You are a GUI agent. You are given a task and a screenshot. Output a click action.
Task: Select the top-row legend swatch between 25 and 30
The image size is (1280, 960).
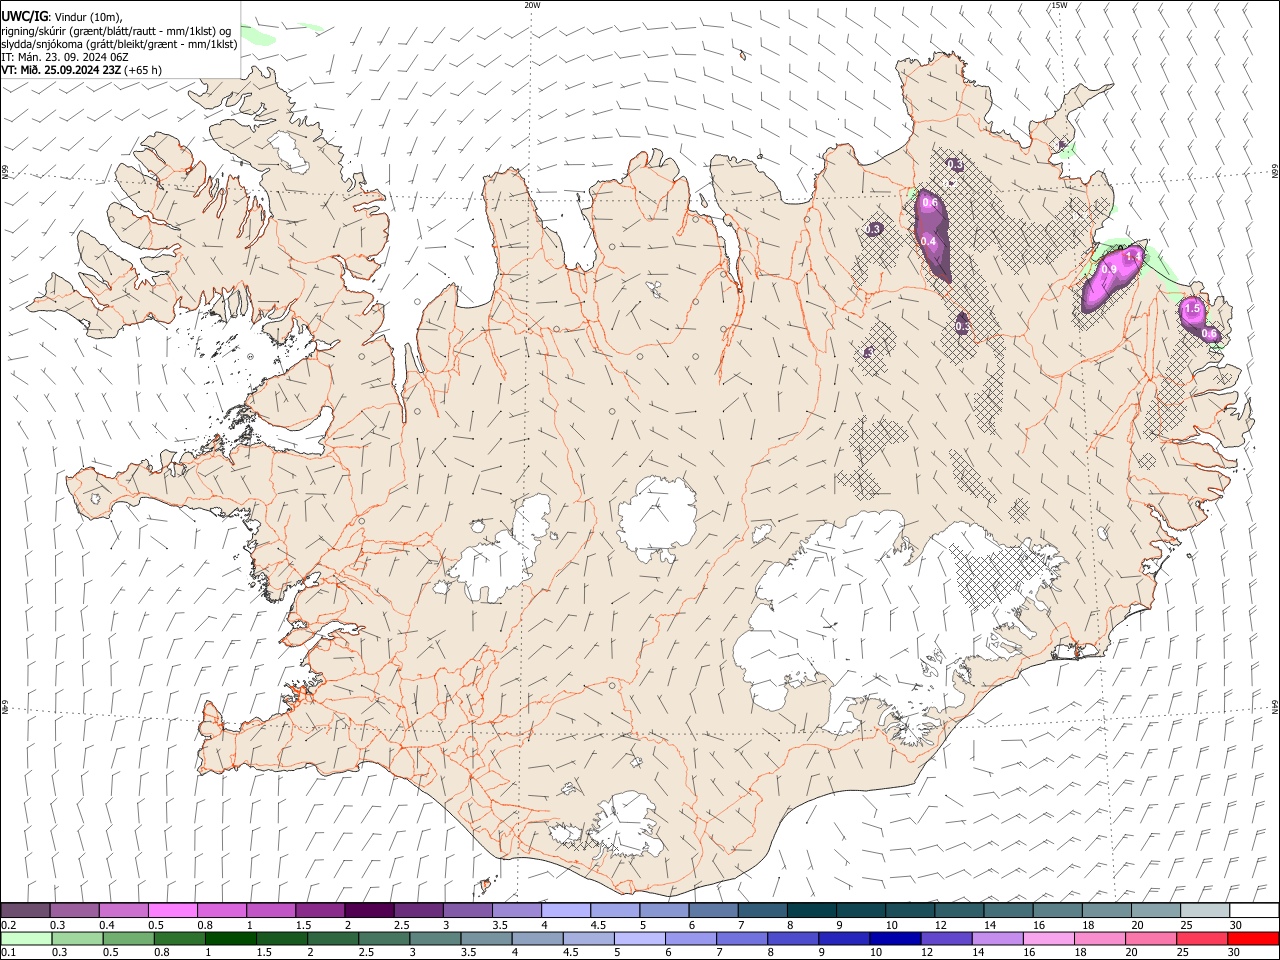pyautogui.click(x=1205, y=910)
